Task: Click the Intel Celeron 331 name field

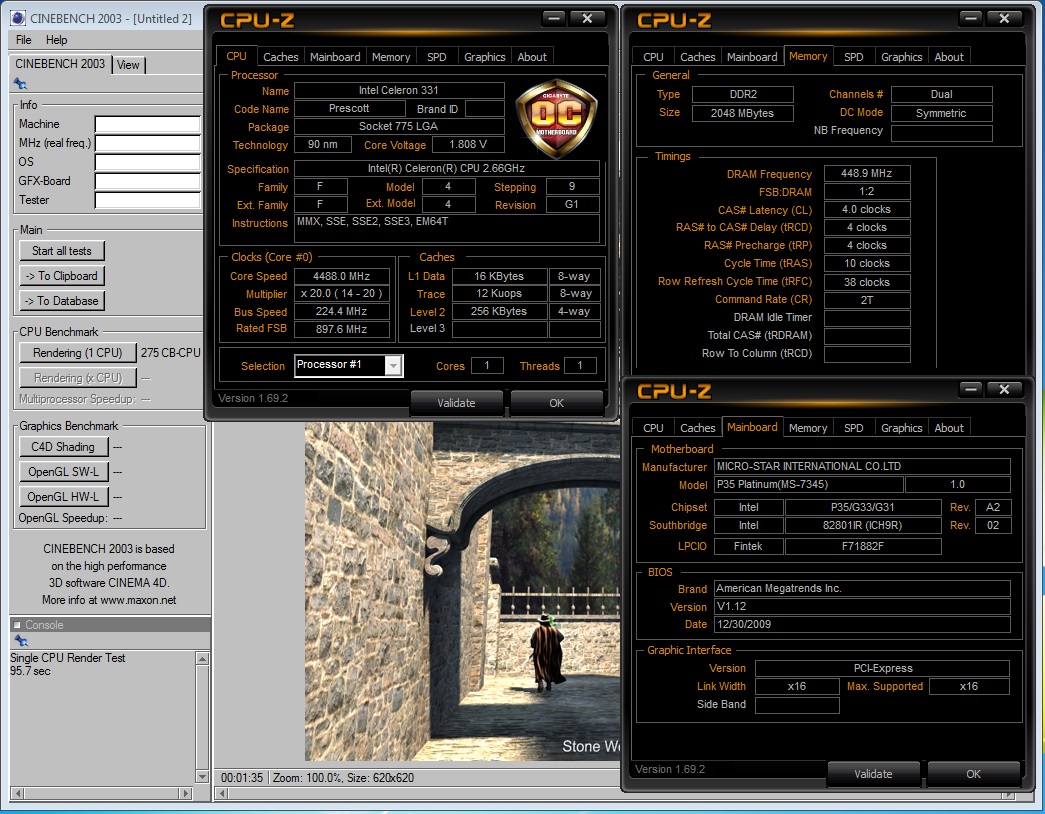Action: coord(399,90)
